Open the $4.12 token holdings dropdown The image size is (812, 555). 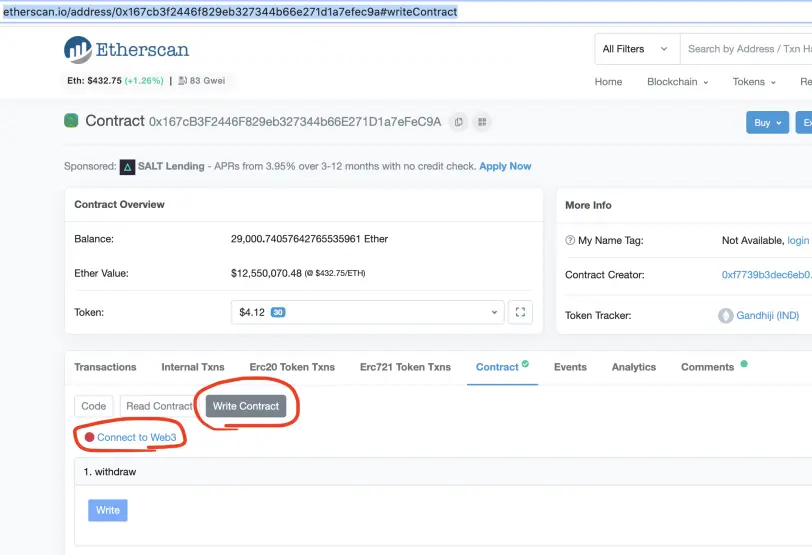(368, 312)
